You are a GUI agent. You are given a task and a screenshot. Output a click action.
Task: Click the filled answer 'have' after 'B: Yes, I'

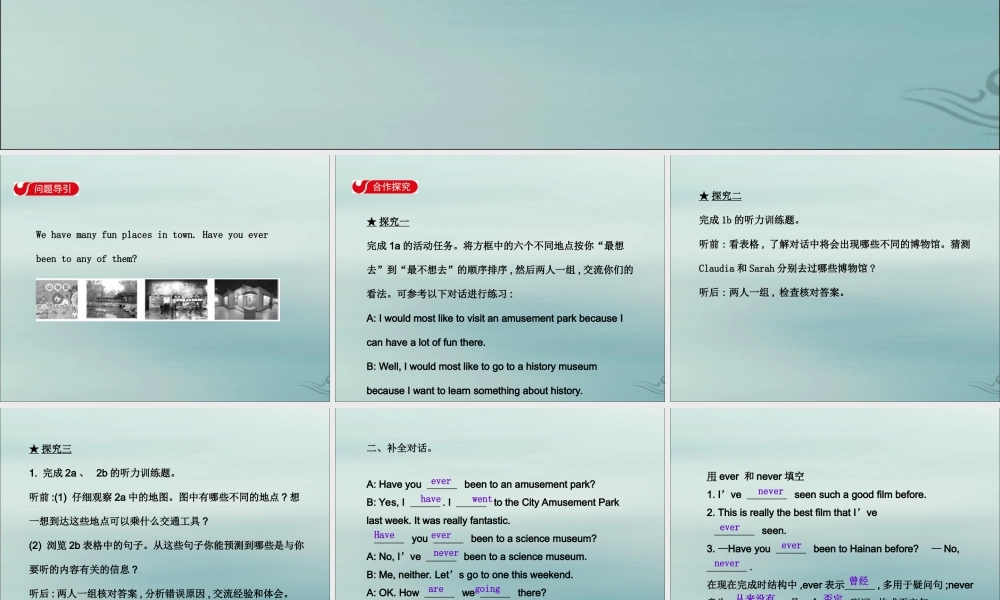point(430,499)
